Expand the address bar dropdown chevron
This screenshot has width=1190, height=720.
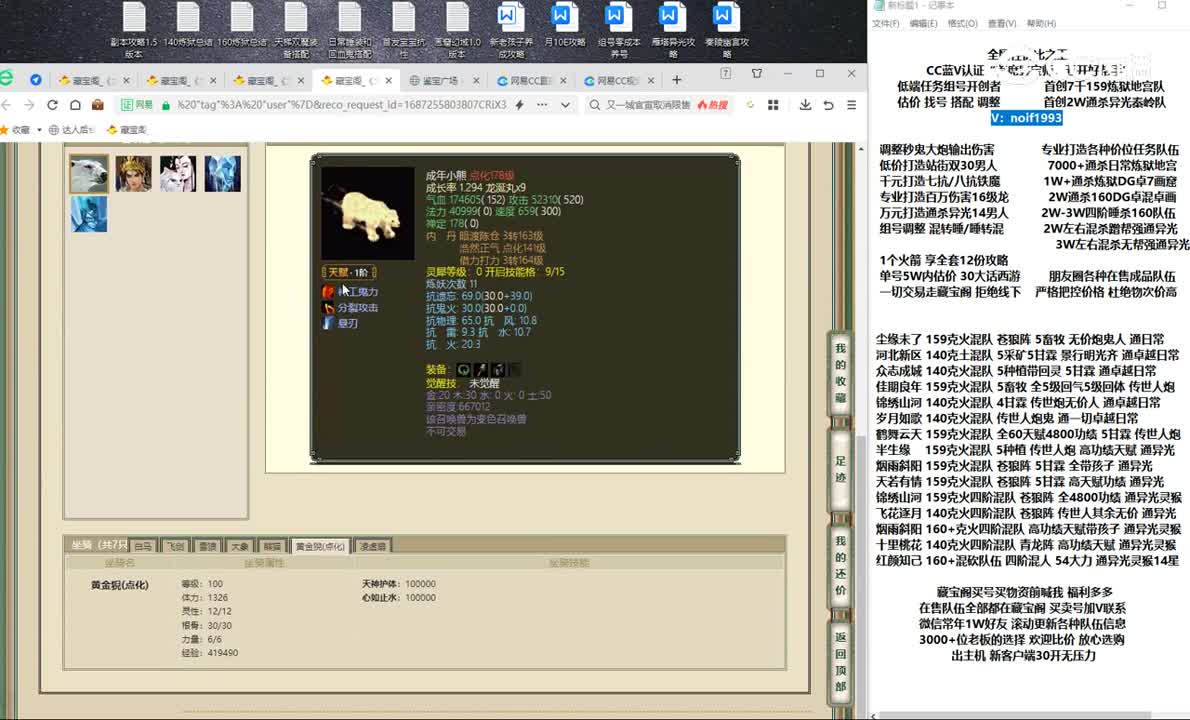[565, 105]
